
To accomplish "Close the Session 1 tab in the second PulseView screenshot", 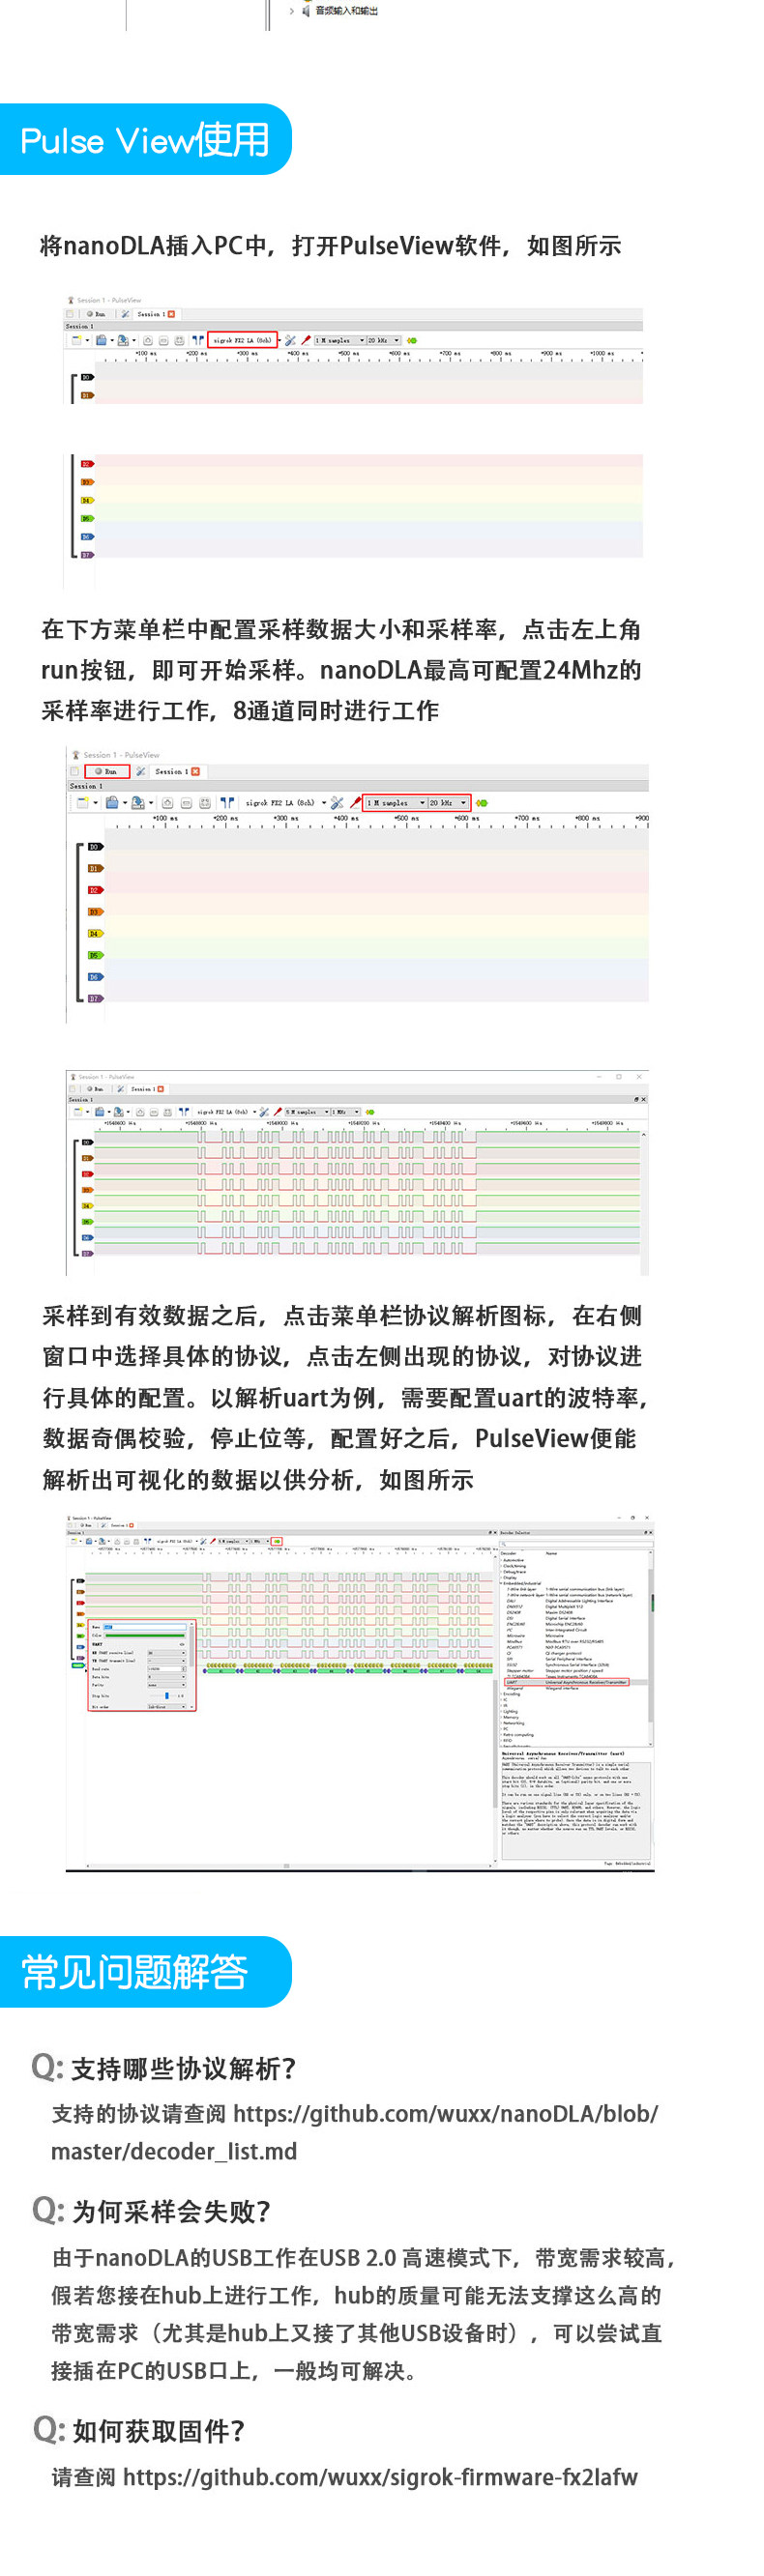I will click(x=196, y=772).
